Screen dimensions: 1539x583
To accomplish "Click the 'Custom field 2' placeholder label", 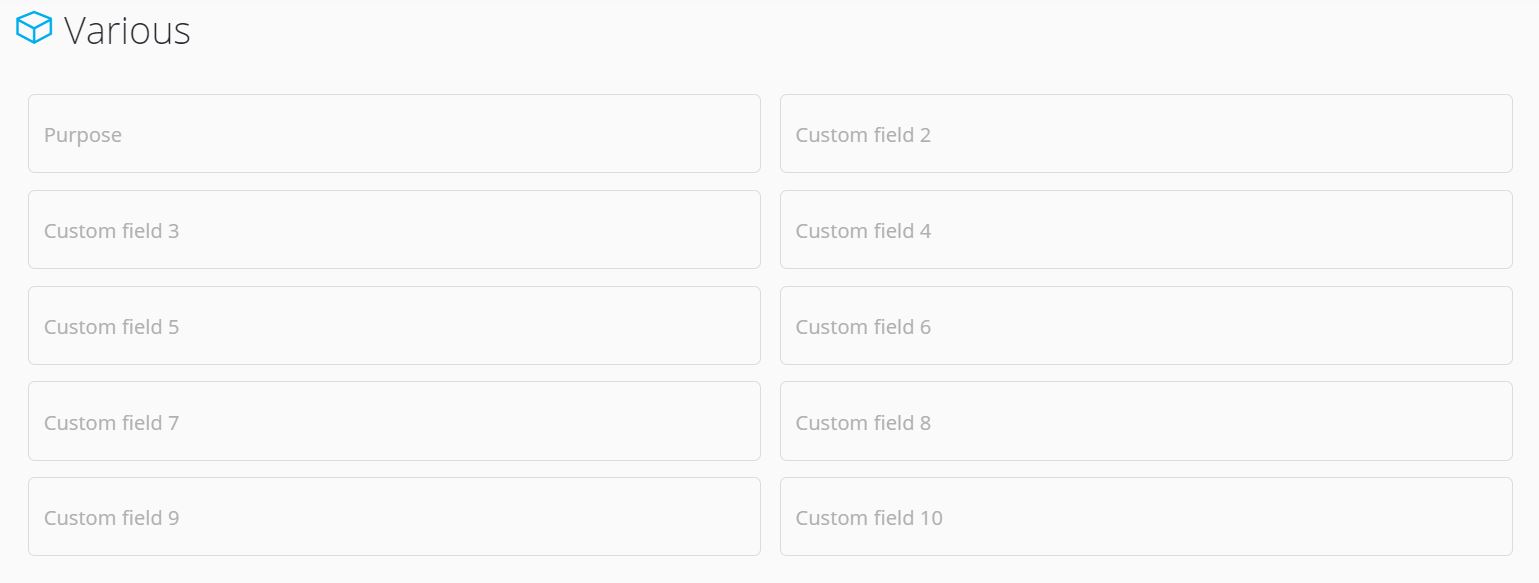I will [863, 135].
